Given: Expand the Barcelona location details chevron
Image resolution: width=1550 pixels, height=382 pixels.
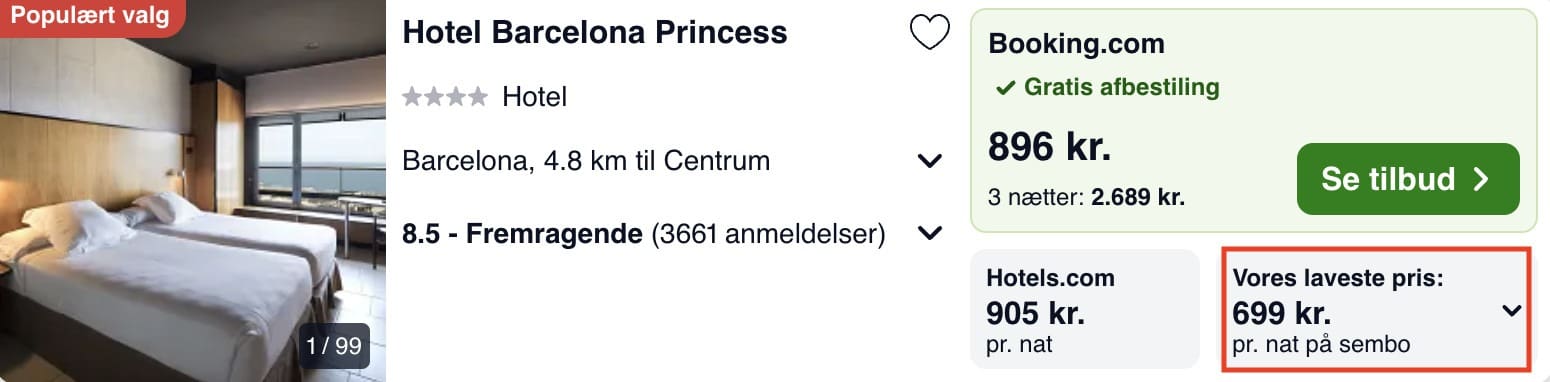Looking at the screenshot, I should point(929,161).
